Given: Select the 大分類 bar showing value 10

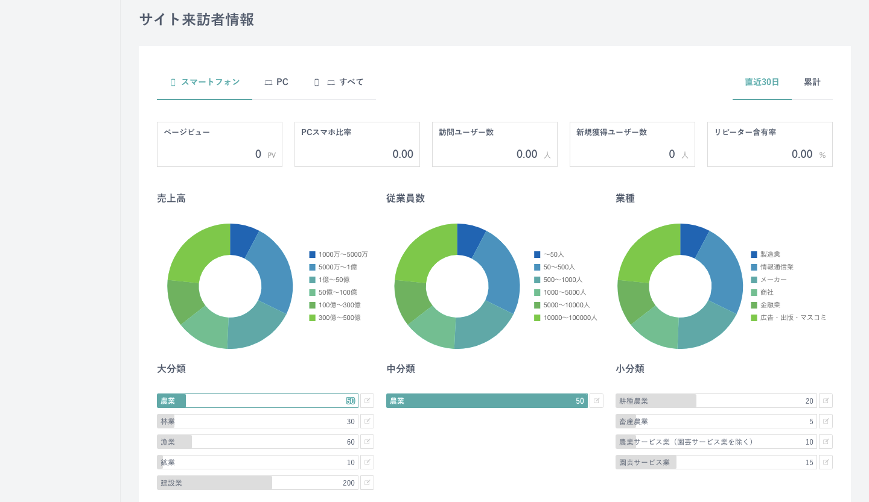Looking at the screenshot, I should pos(258,462).
